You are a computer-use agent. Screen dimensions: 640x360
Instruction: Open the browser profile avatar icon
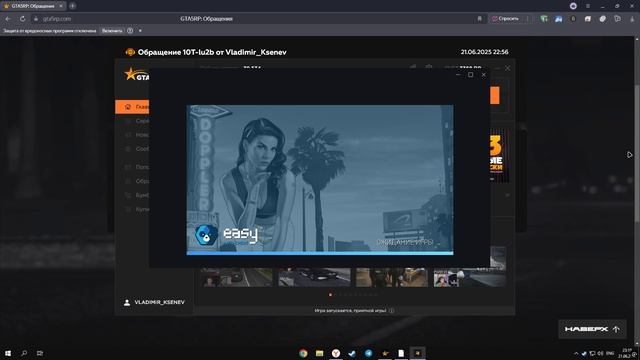coord(573,6)
